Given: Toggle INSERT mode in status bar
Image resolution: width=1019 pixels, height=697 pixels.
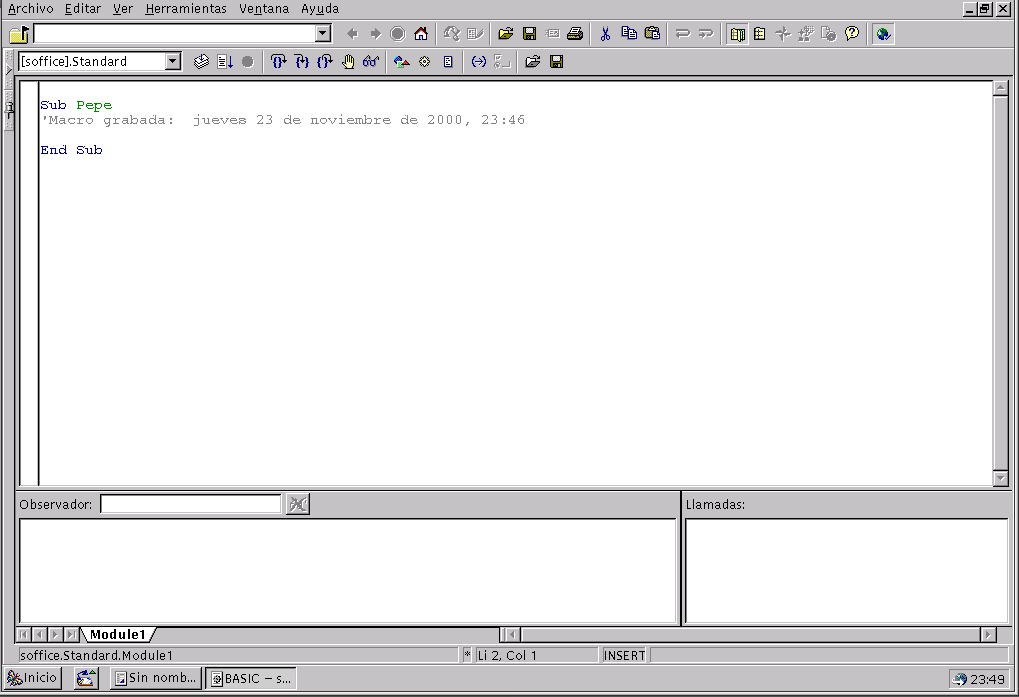Looking at the screenshot, I should (x=624, y=656).
